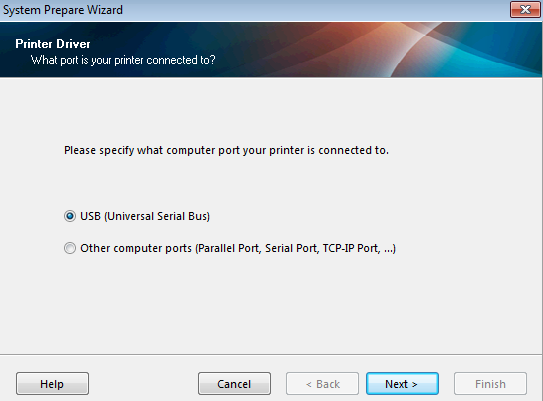
Task: Cancel the printer driver wizard
Action: pos(234,384)
